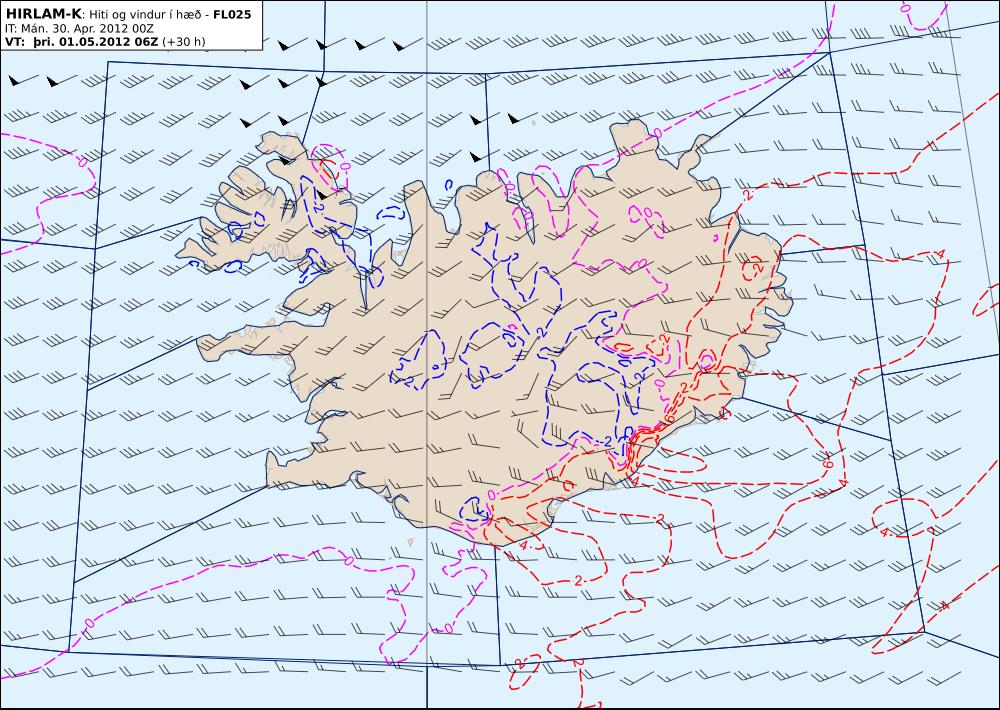
Task: Select initial time 'Mán. 30. Apr. 2012 00Z'
Action: tap(88, 29)
